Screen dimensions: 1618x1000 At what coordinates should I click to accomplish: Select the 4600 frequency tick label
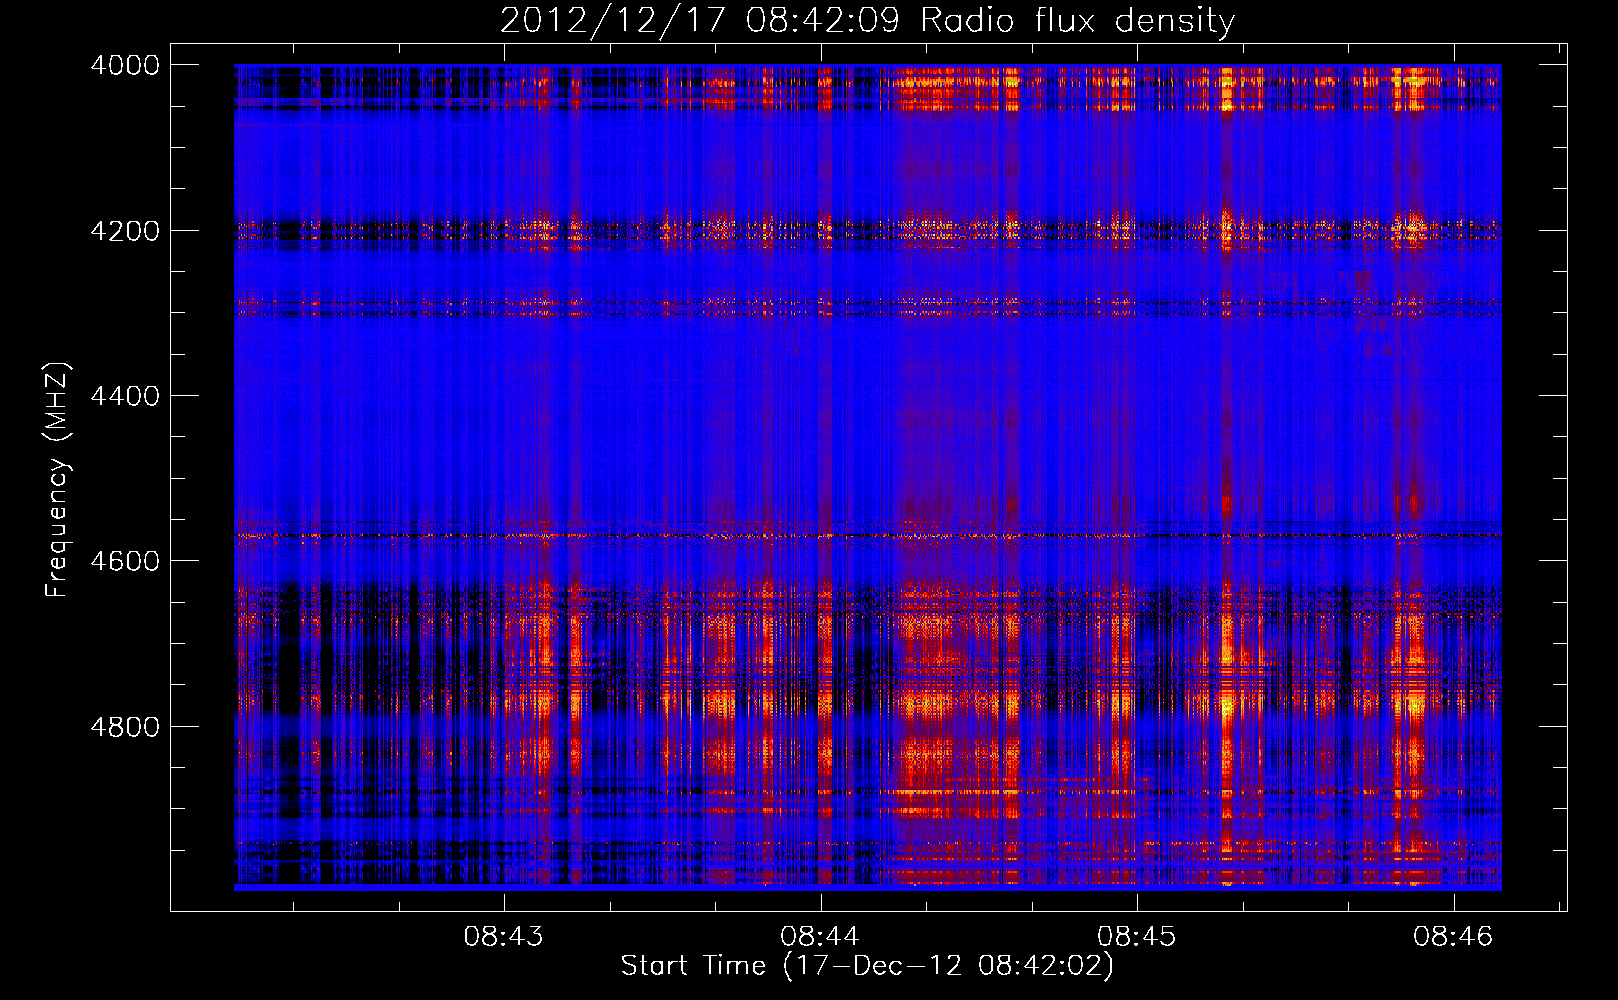125,561
